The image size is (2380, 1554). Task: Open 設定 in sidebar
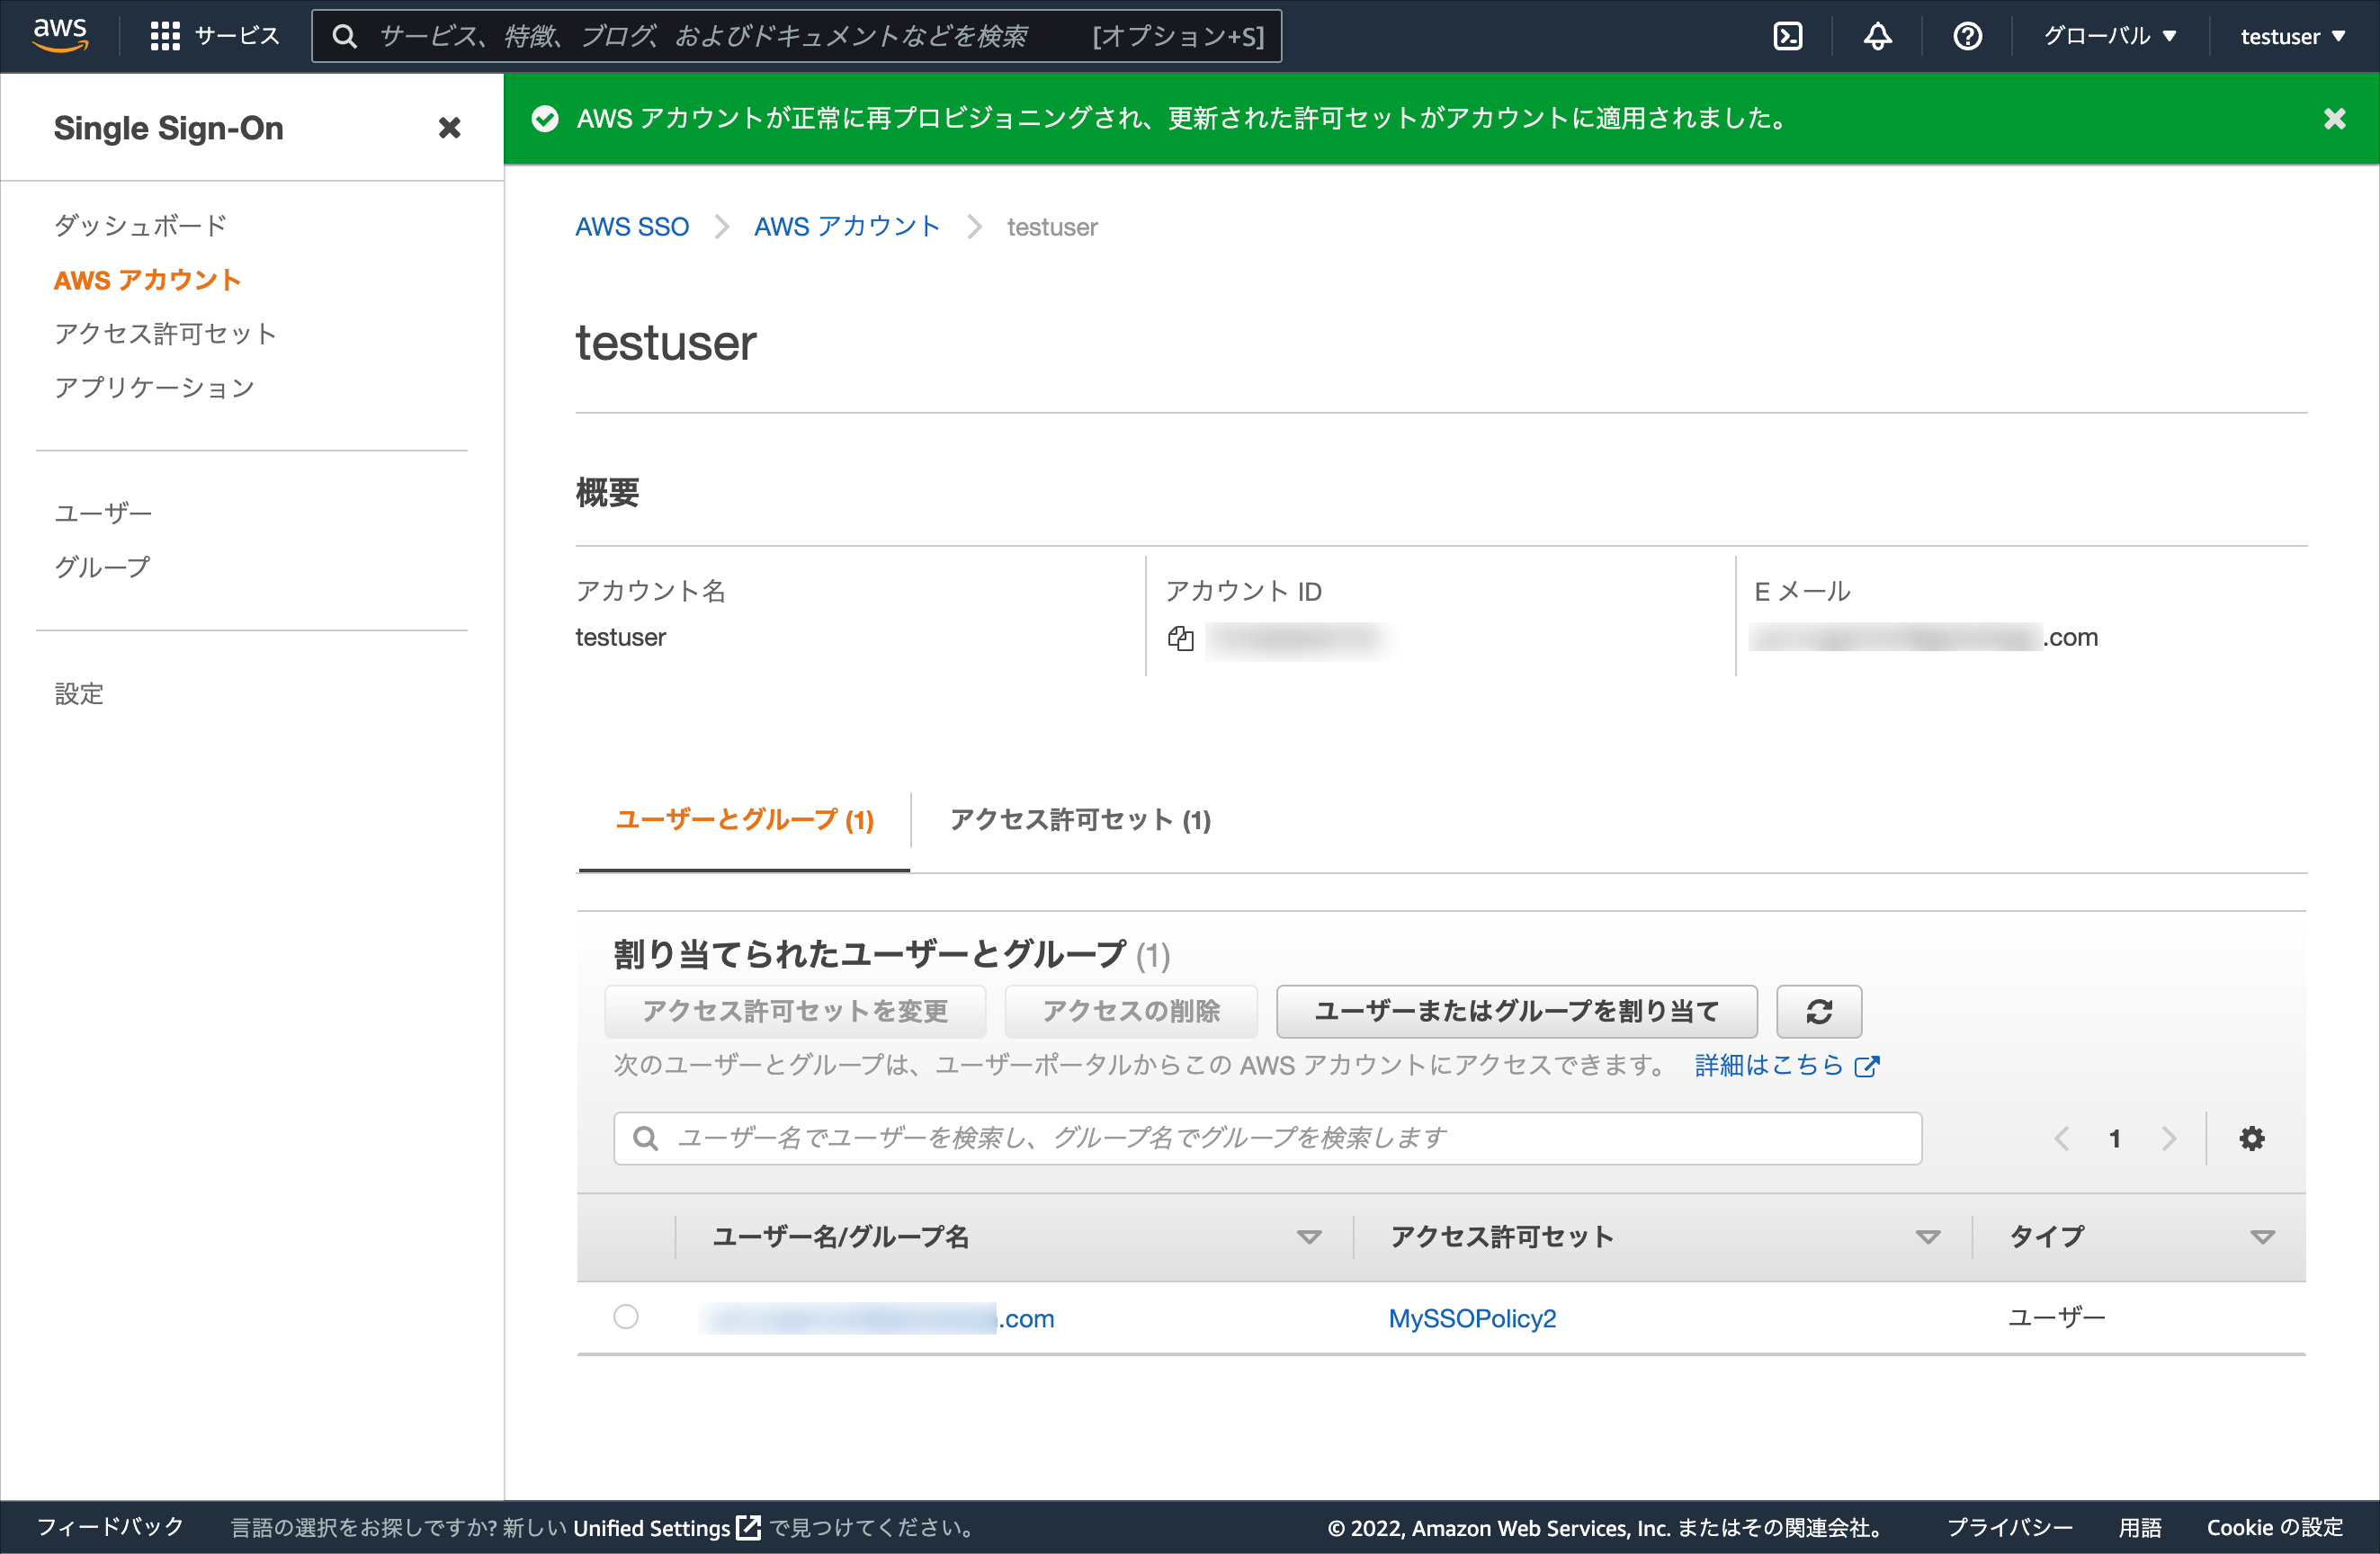(x=79, y=693)
